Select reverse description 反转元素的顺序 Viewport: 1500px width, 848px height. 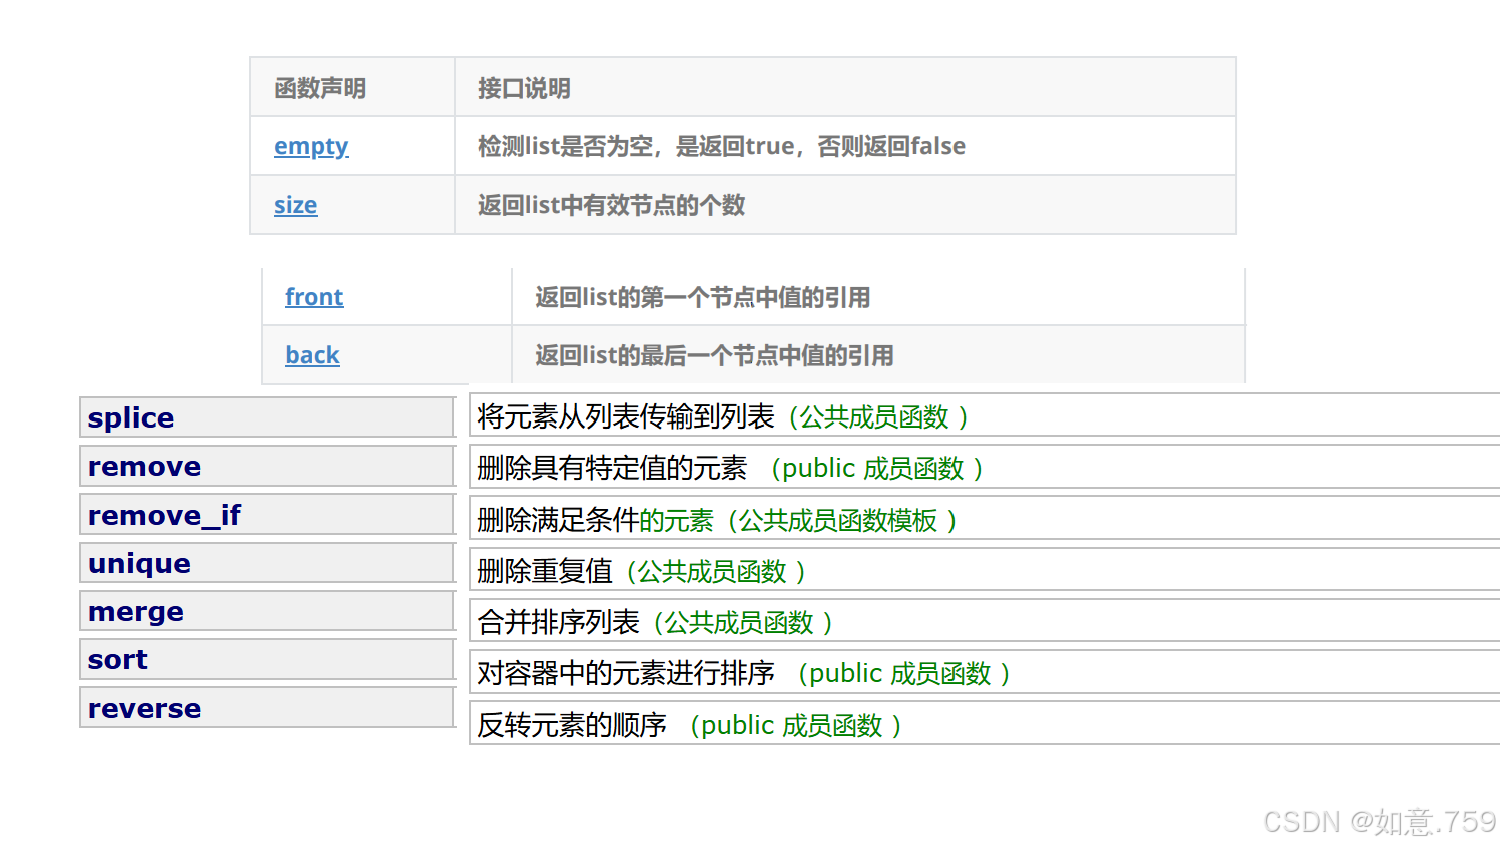point(572,725)
